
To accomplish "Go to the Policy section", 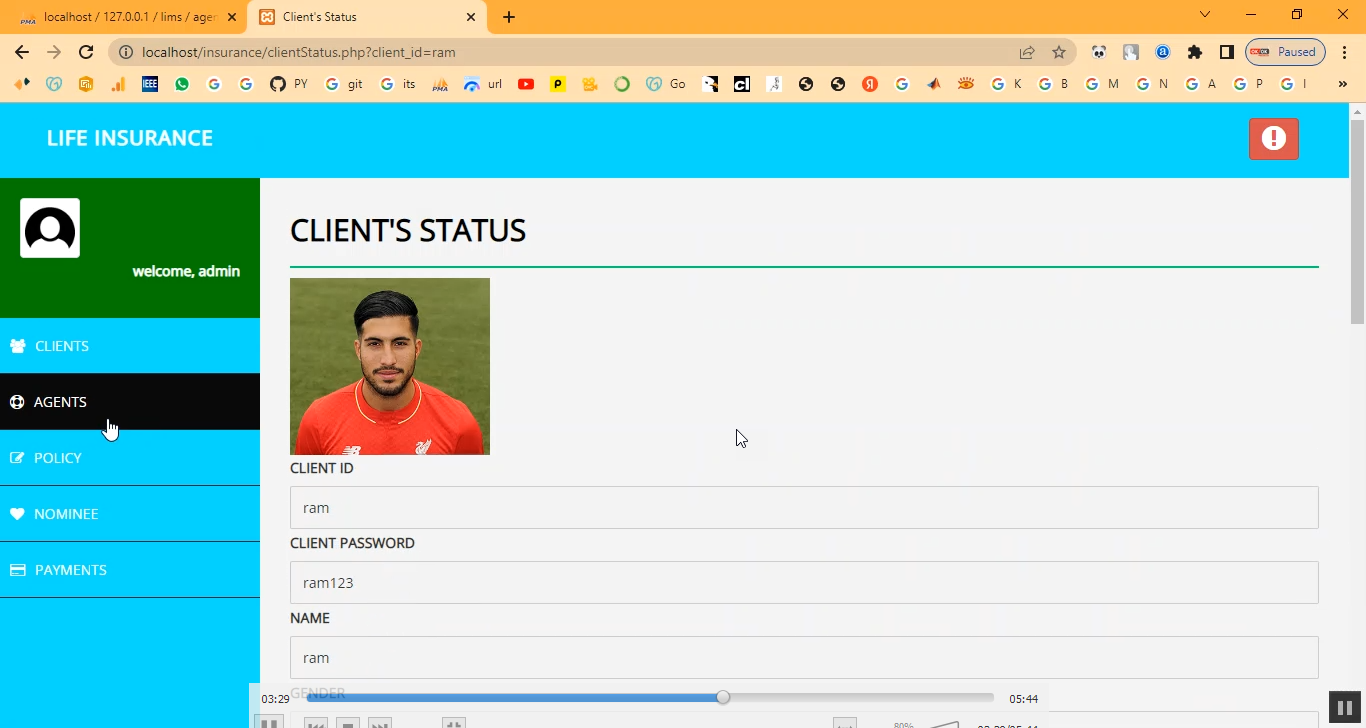I will click(57, 458).
